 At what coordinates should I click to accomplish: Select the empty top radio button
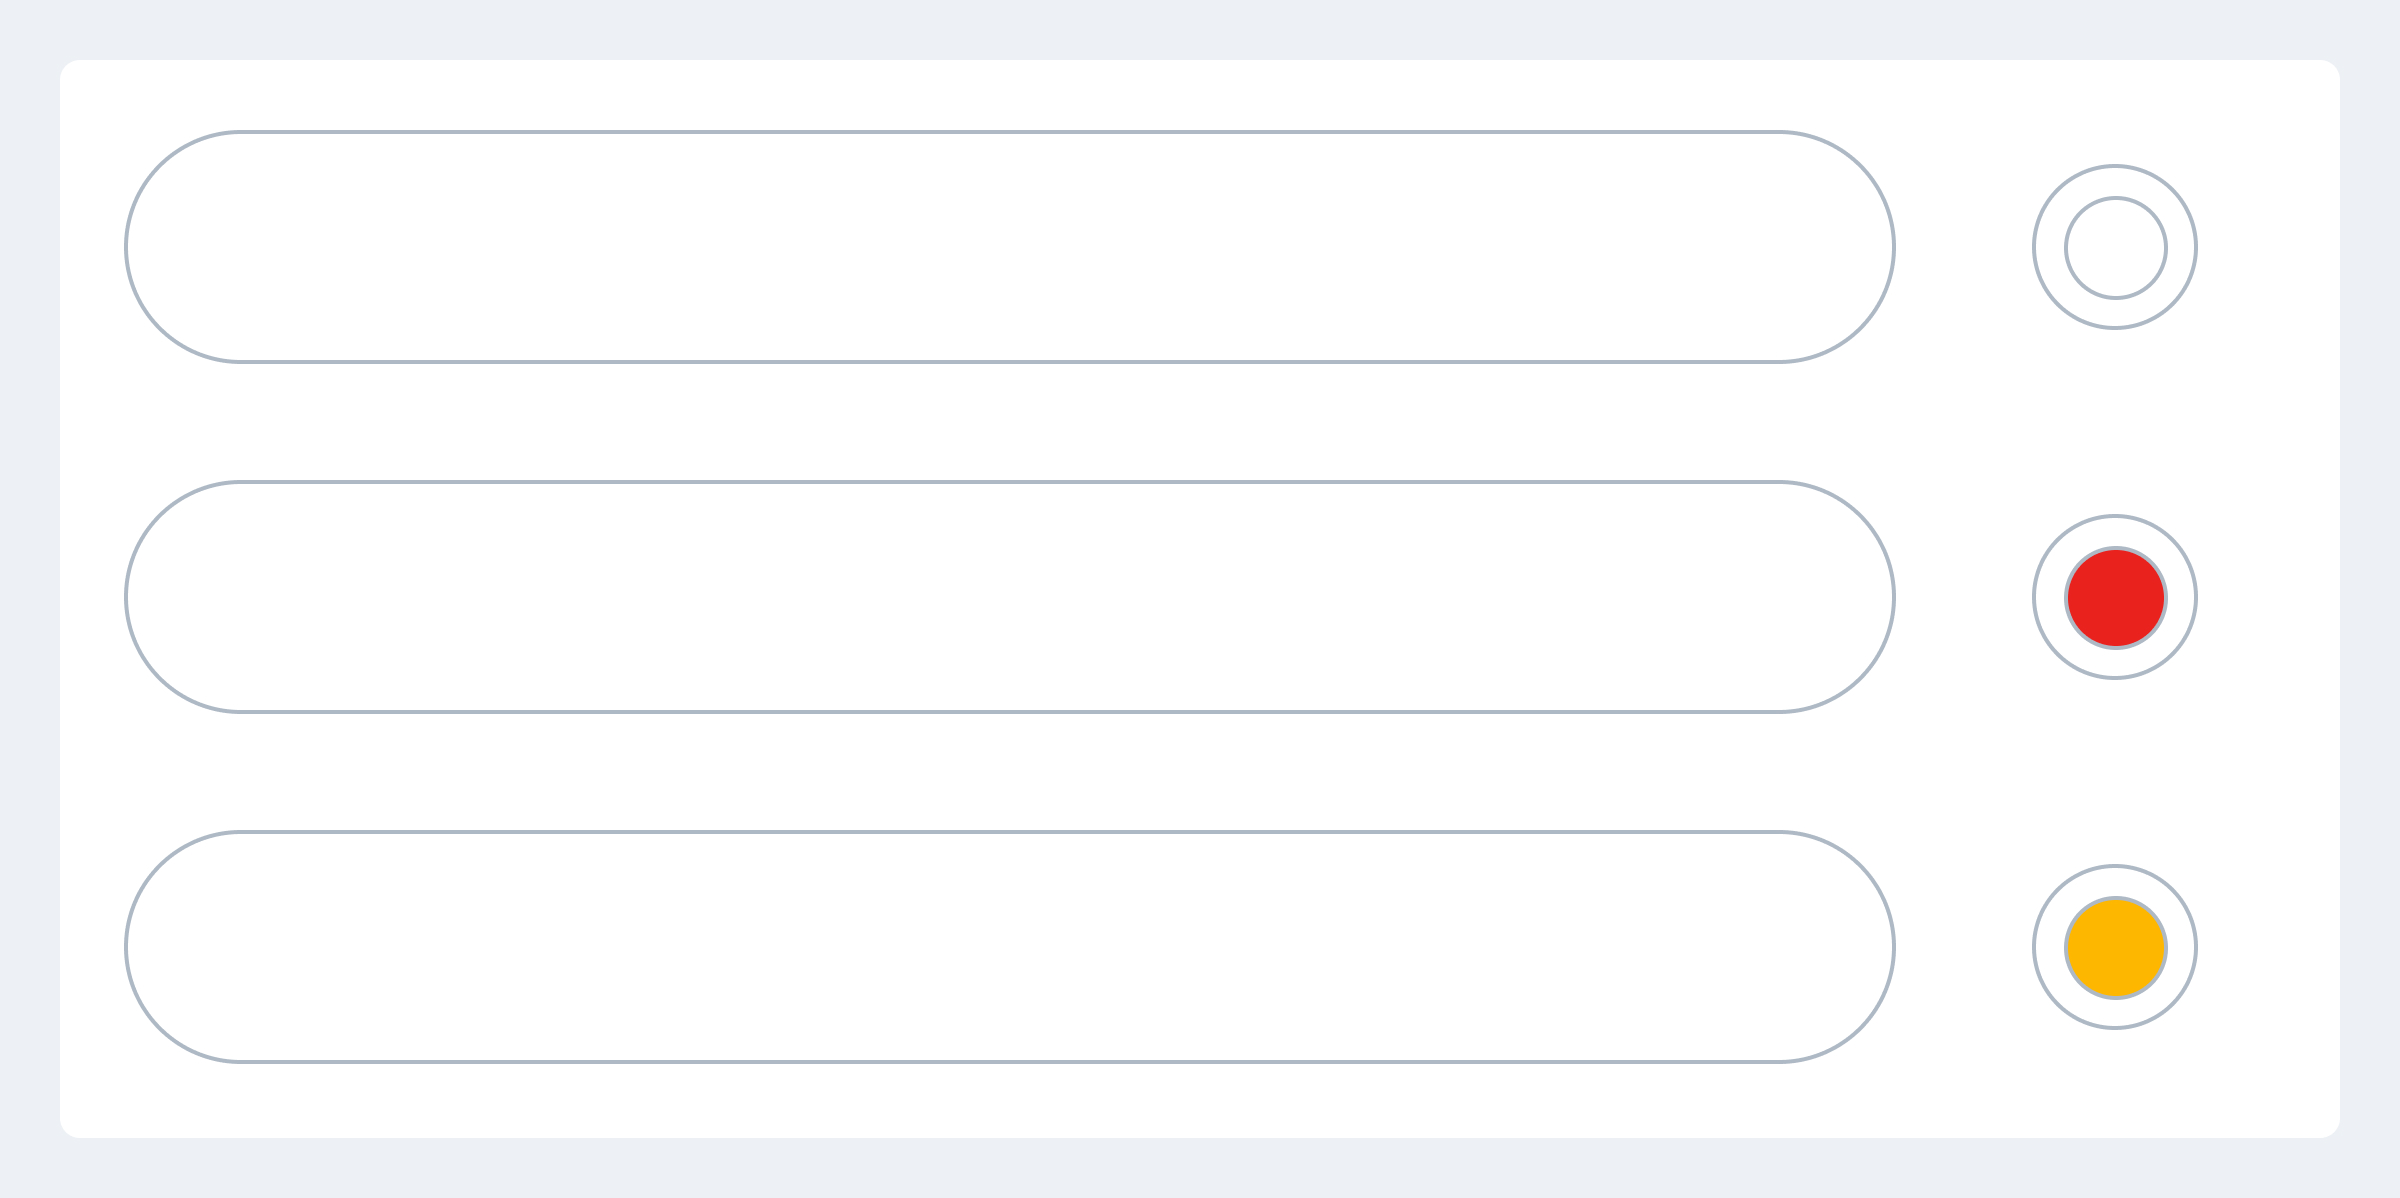click(2115, 247)
